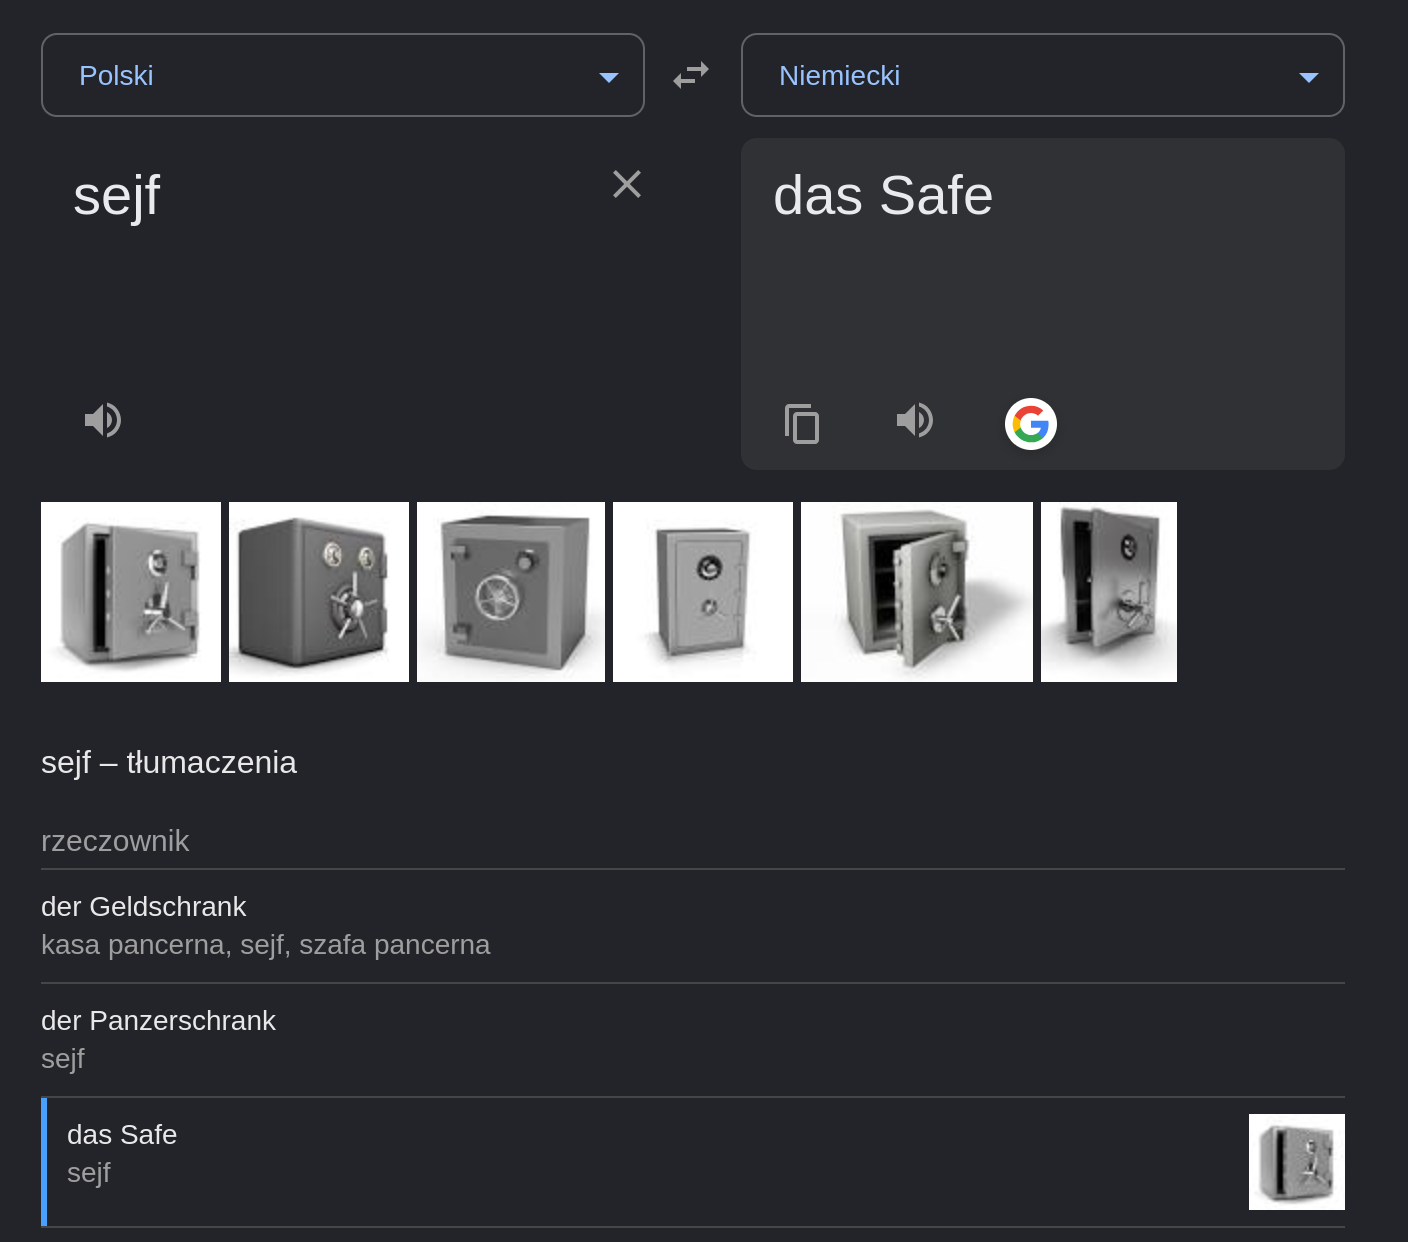Image resolution: width=1408 pixels, height=1242 pixels.
Task: Click the 'rzeczownik' part-of-speech label
Action: click(x=115, y=841)
